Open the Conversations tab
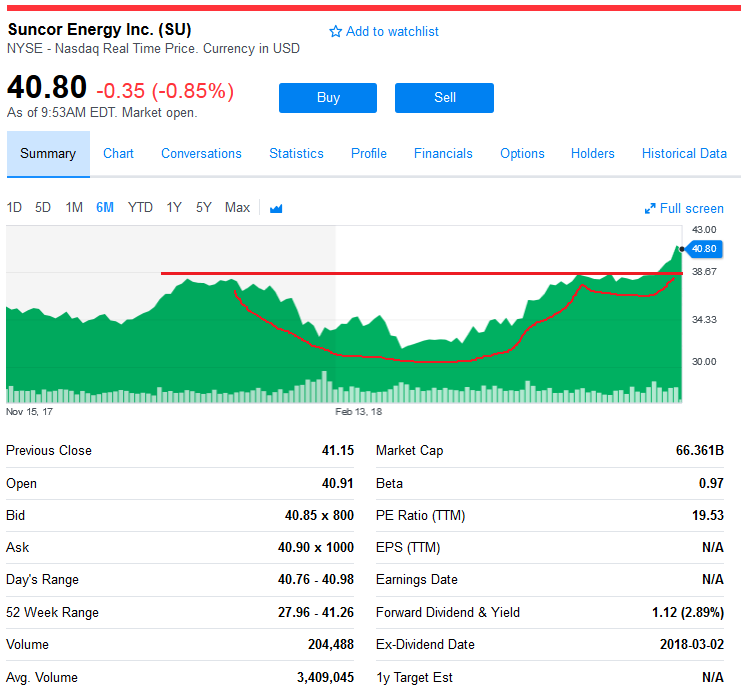This screenshot has width=741, height=690. pos(201,154)
